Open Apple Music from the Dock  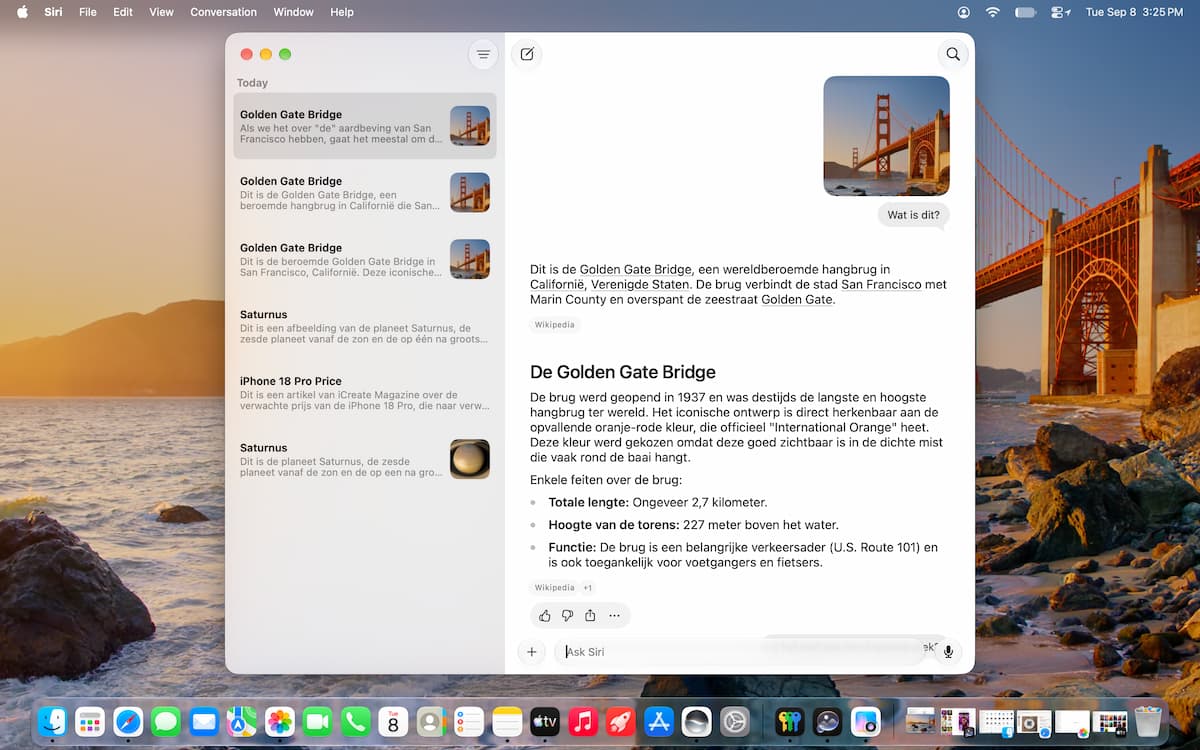coord(583,721)
